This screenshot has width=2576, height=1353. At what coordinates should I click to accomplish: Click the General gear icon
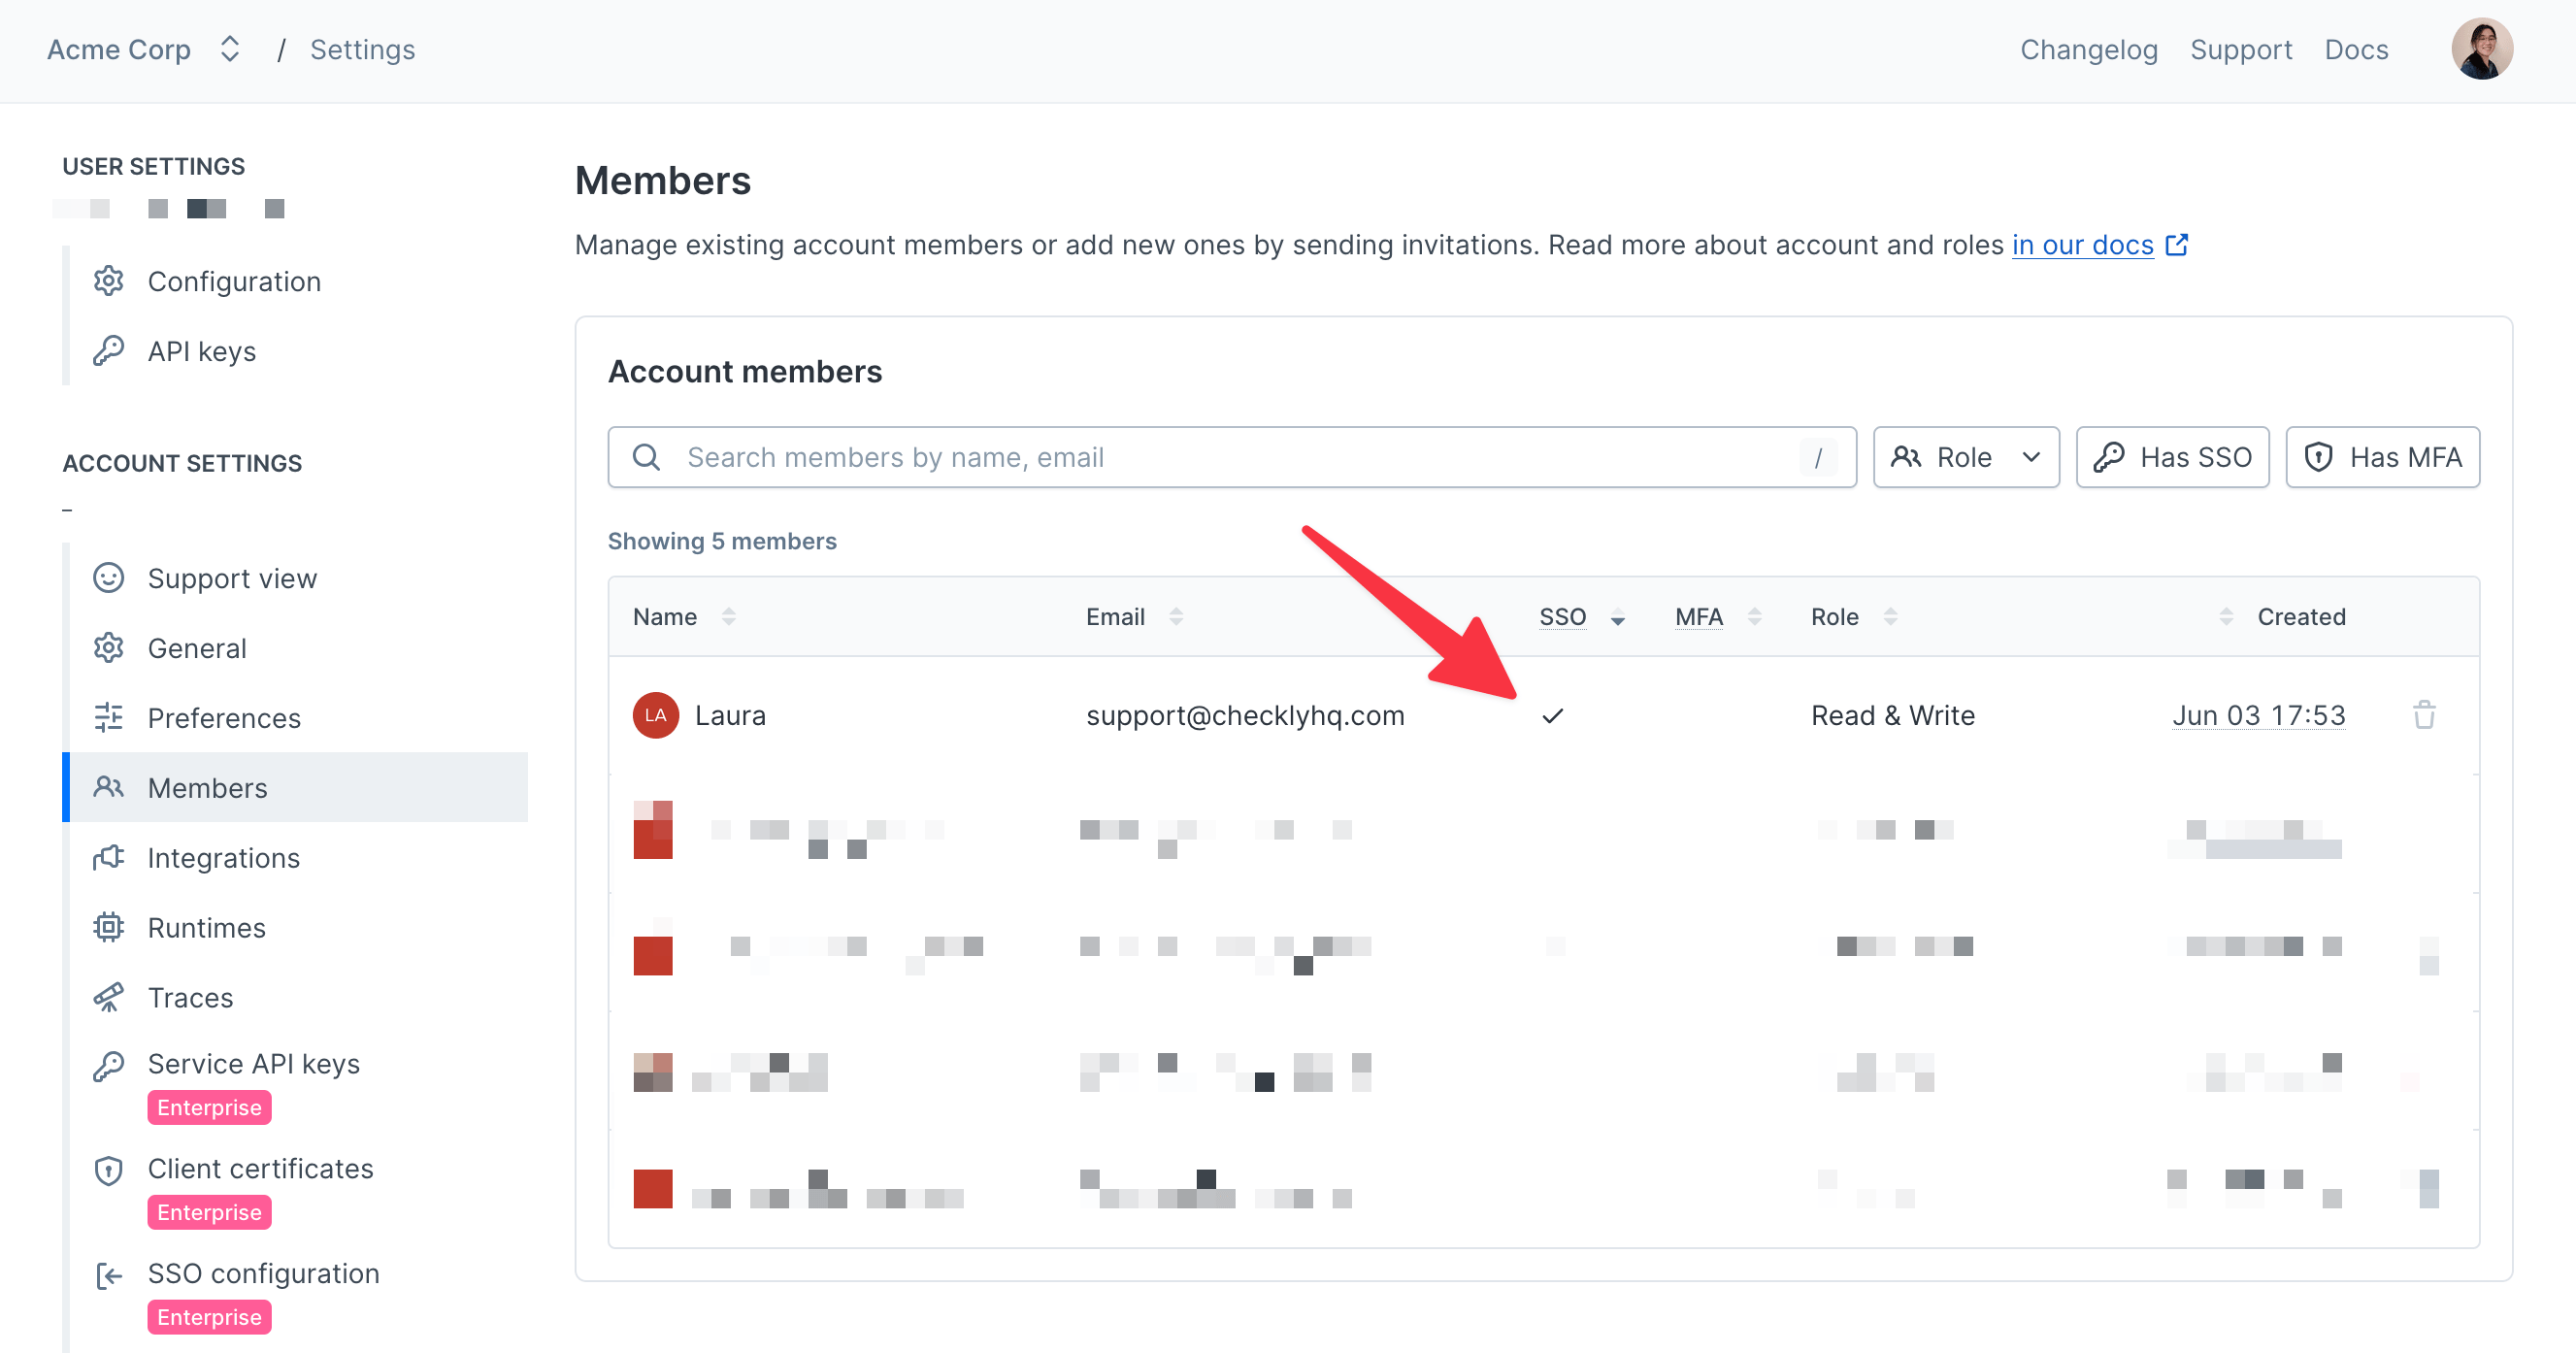tap(108, 648)
